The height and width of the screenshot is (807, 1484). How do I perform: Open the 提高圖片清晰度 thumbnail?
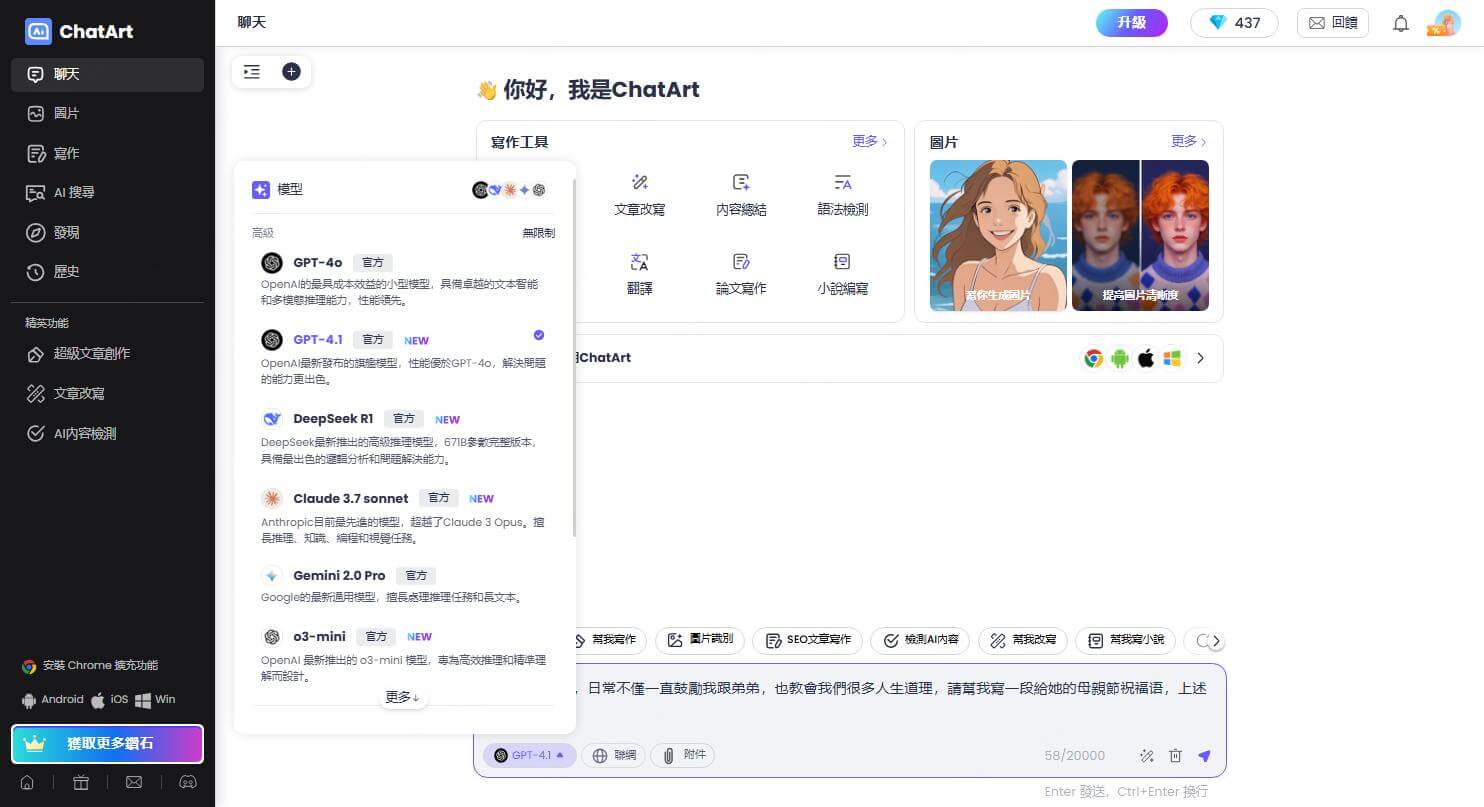click(1140, 235)
